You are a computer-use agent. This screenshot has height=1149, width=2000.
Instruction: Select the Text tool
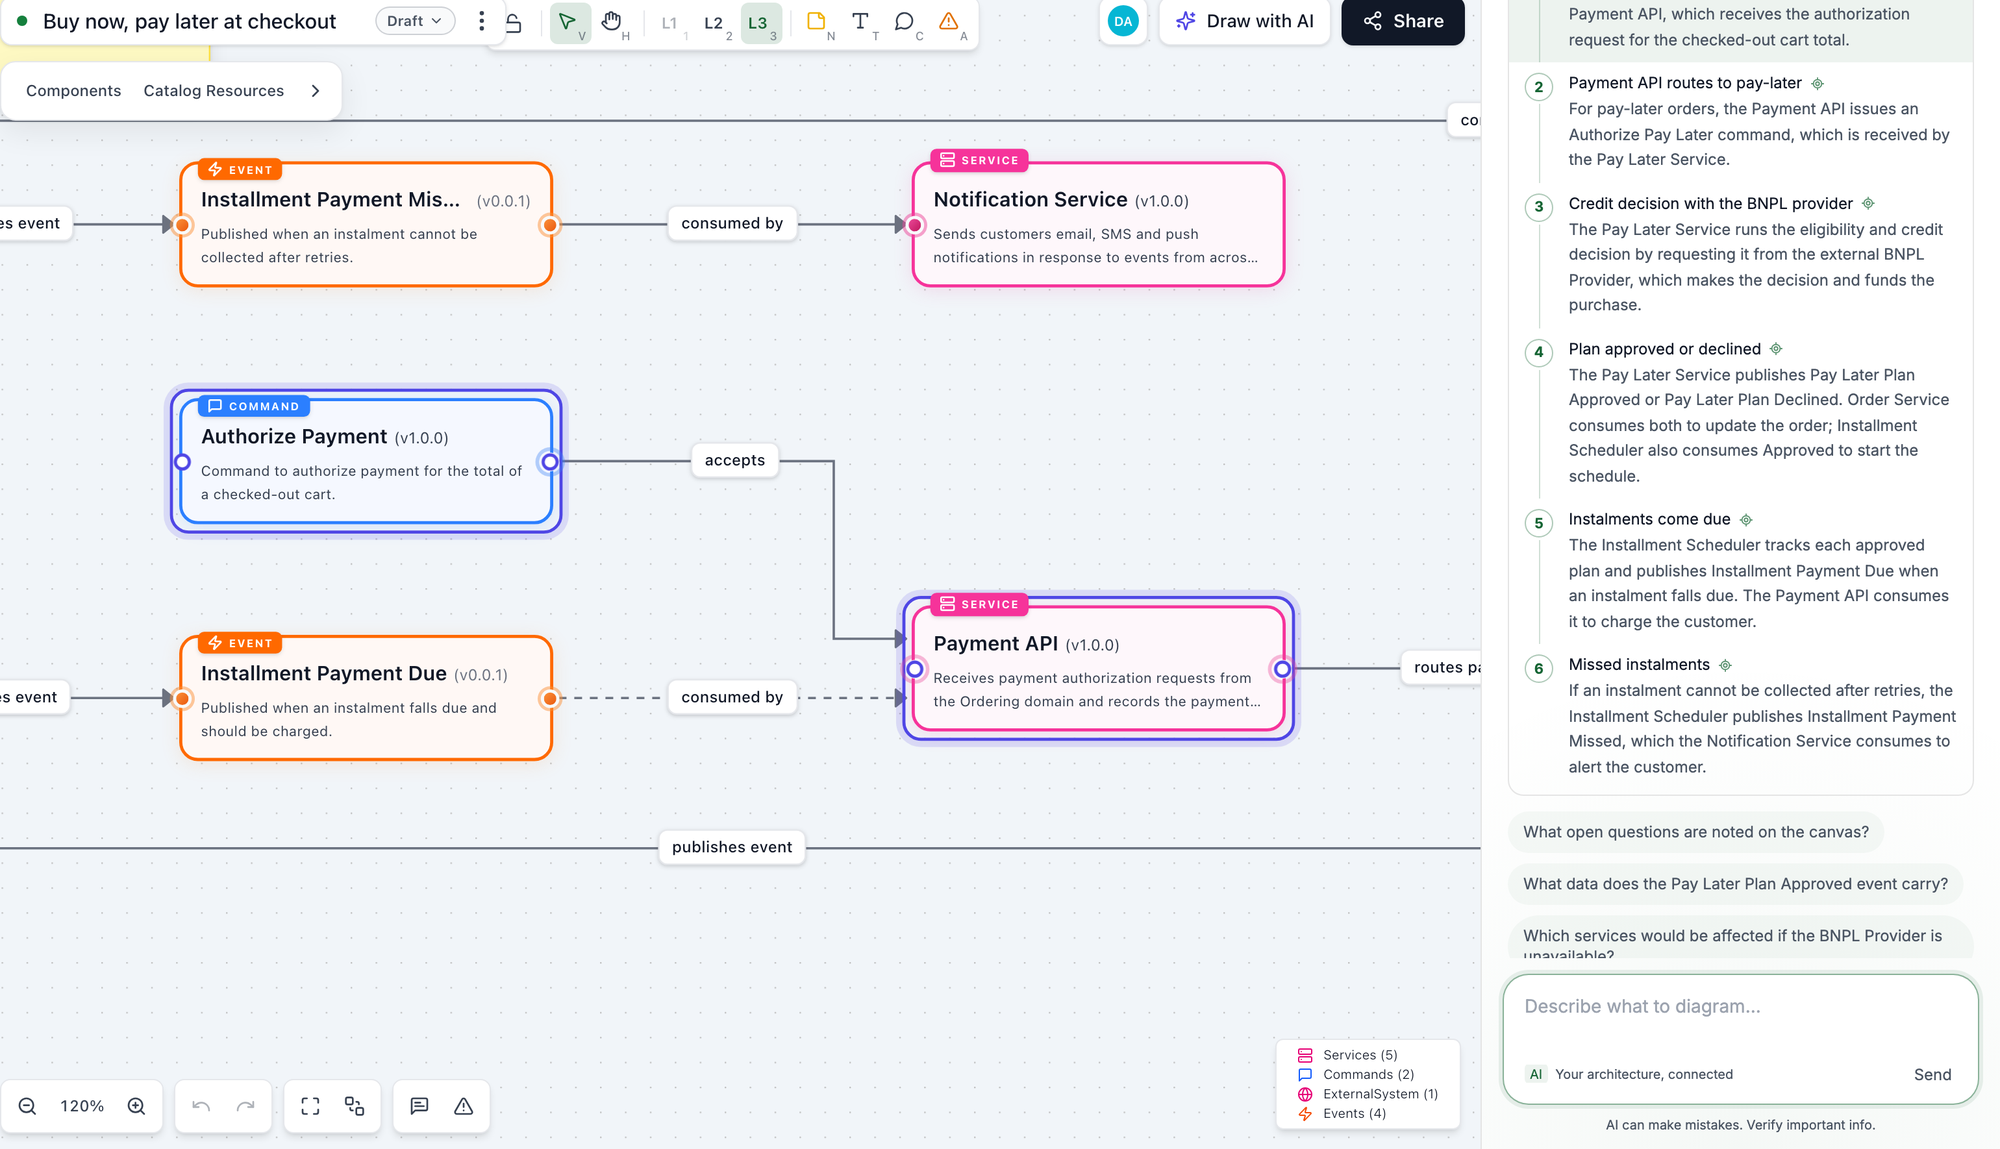coord(860,22)
